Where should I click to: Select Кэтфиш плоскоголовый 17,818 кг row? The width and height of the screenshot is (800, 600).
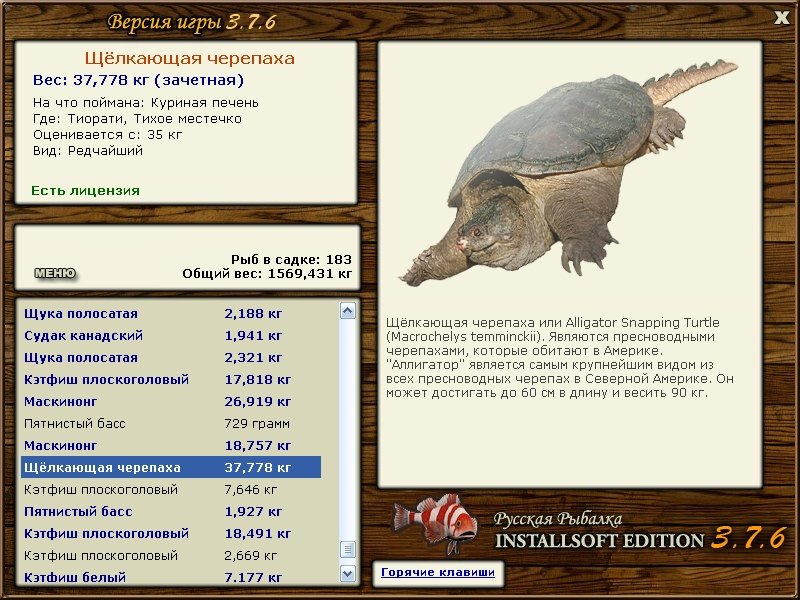tap(171, 379)
